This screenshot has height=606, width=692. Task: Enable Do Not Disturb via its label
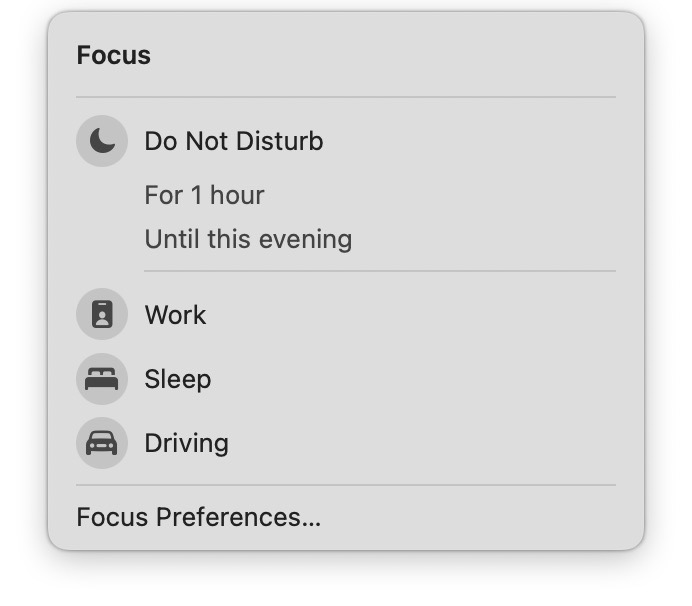233,142
